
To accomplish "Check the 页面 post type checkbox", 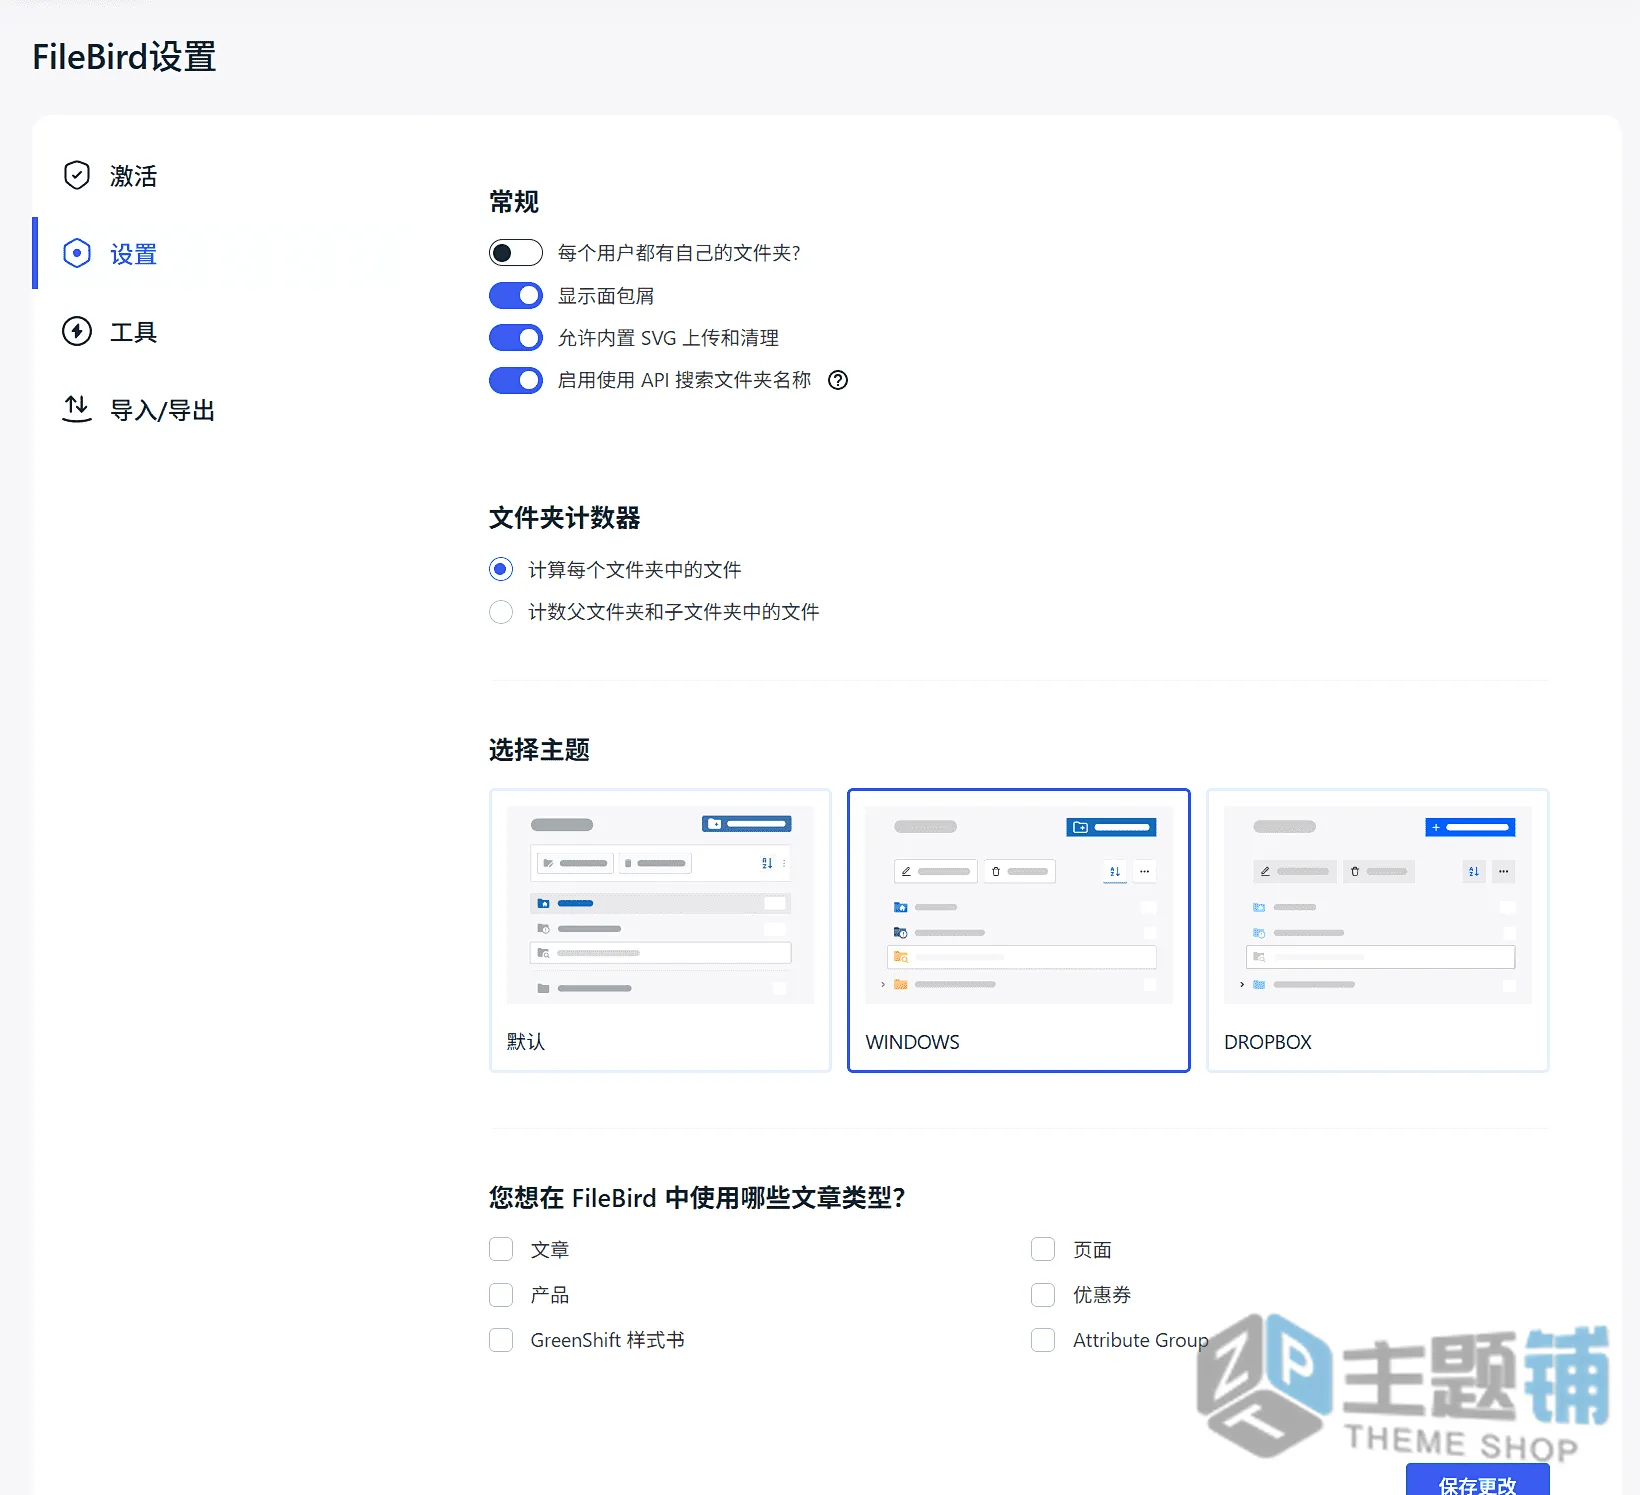I will coord(1043,1249).
